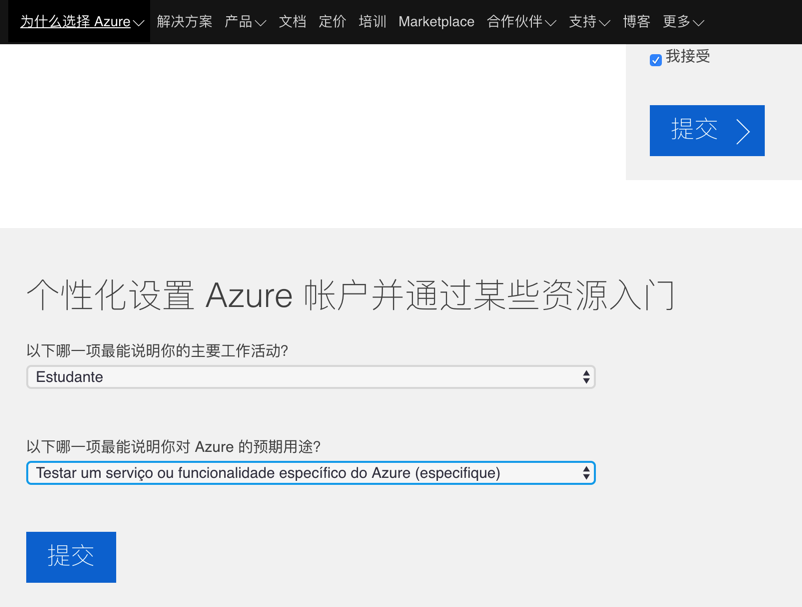
Task: Open the 培训 navigation link
Action: (372, 21)
